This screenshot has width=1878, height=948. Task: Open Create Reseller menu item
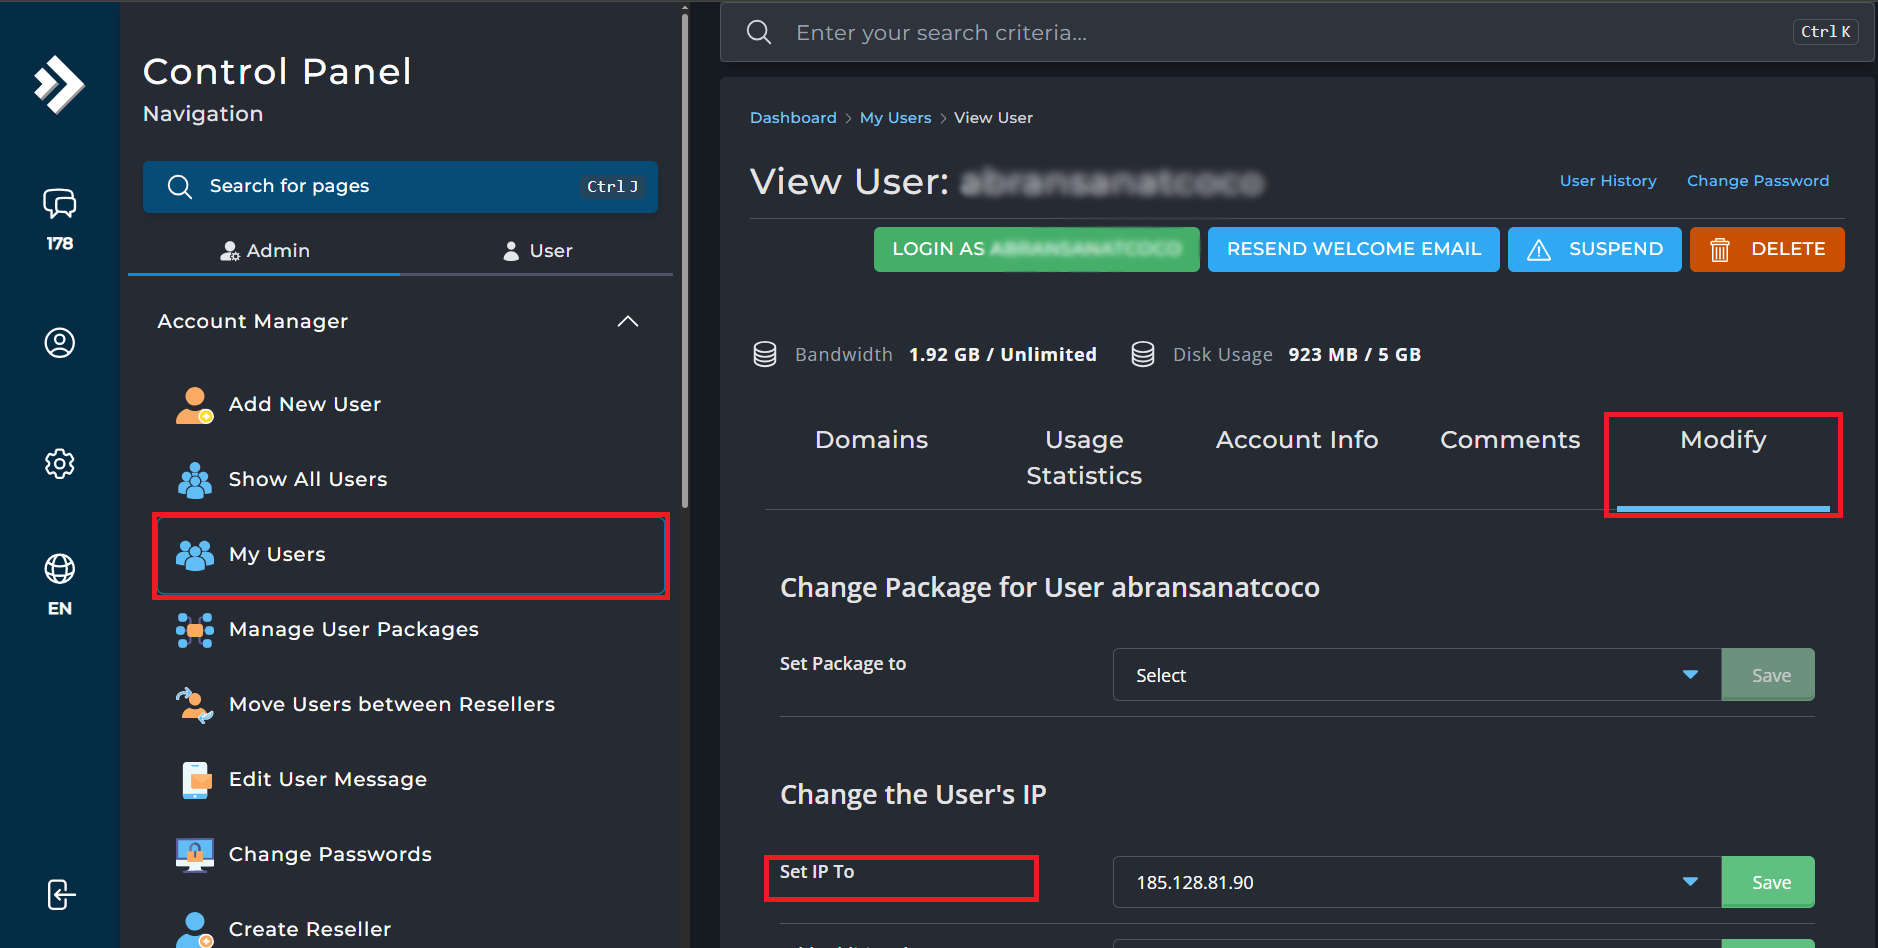(410, 929)
